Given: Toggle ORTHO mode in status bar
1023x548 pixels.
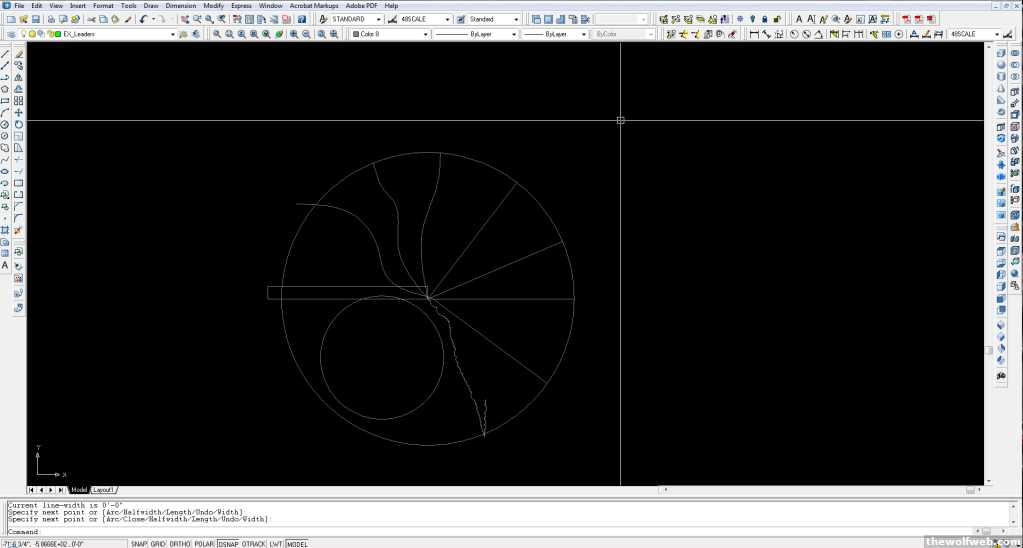Looking at the screenshot, I should 180,543.
